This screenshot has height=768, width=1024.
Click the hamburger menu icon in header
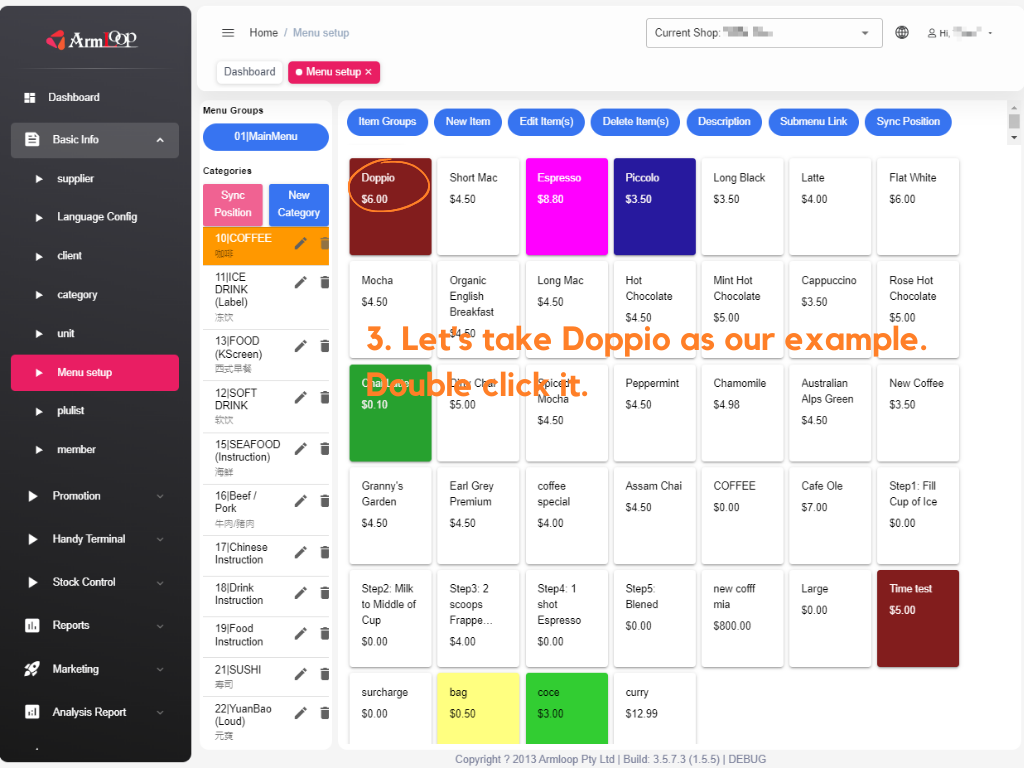[x=228, y=33]
